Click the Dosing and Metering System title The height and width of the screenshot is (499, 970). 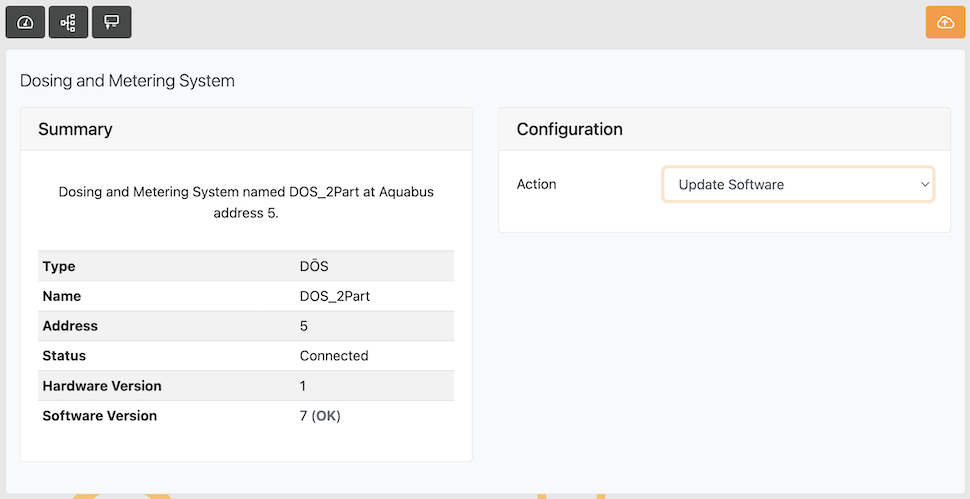127,81
